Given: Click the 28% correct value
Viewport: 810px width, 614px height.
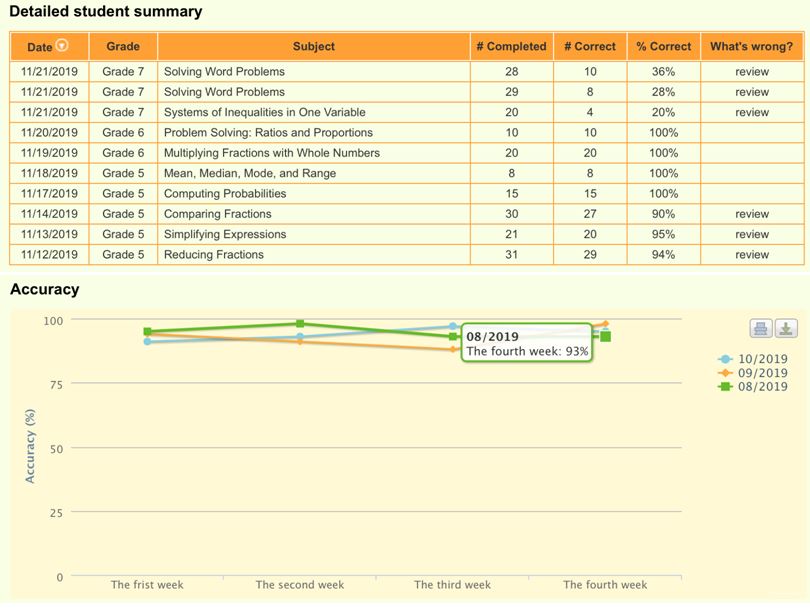Looking at the screenshot, I should click(663, 92).
